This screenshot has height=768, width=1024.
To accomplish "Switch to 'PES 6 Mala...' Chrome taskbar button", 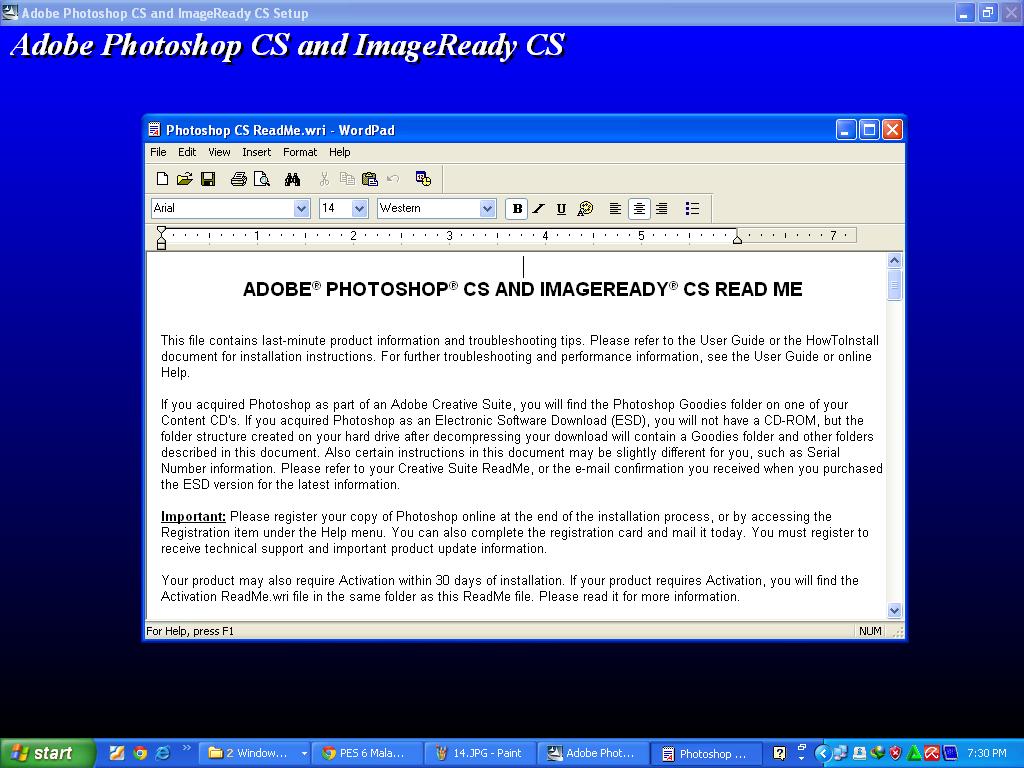I will 367,753.
